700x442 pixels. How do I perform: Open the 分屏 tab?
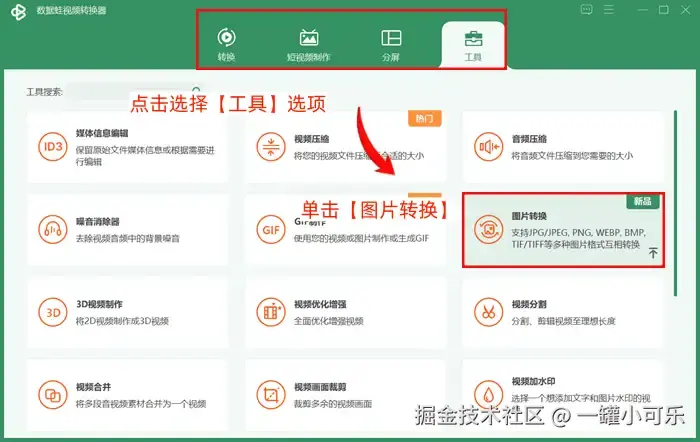point(391,45)
